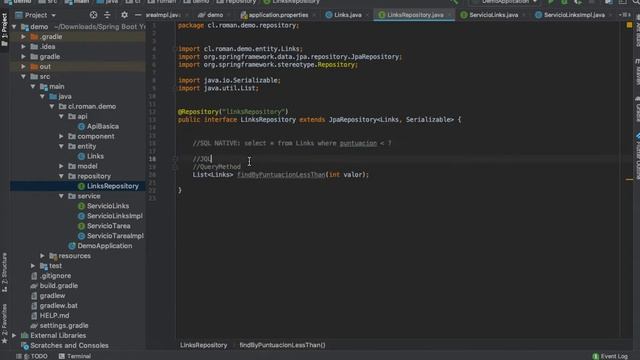Click the debug button in the top toolbar

(564, 2)
